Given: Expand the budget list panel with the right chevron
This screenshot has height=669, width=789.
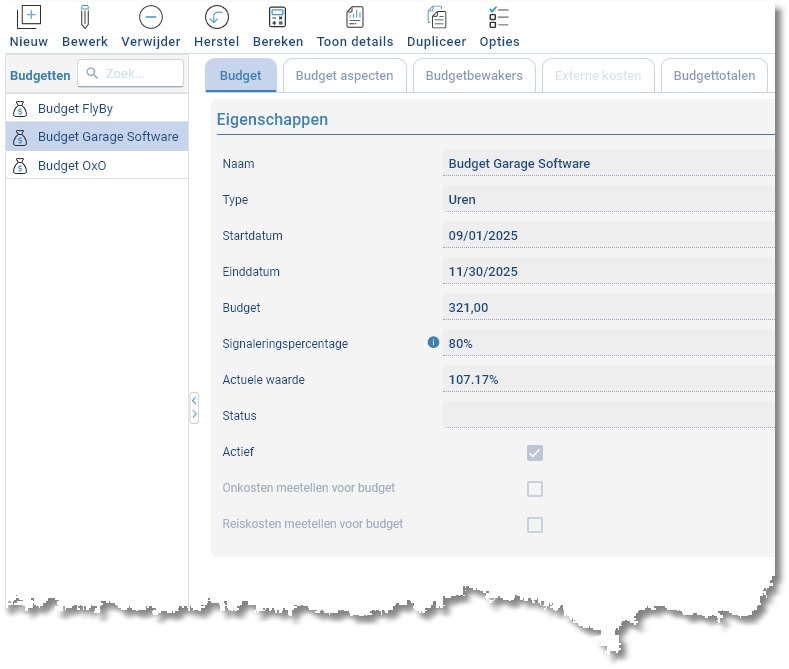Looking at the screenshot, I should point(194,415).
